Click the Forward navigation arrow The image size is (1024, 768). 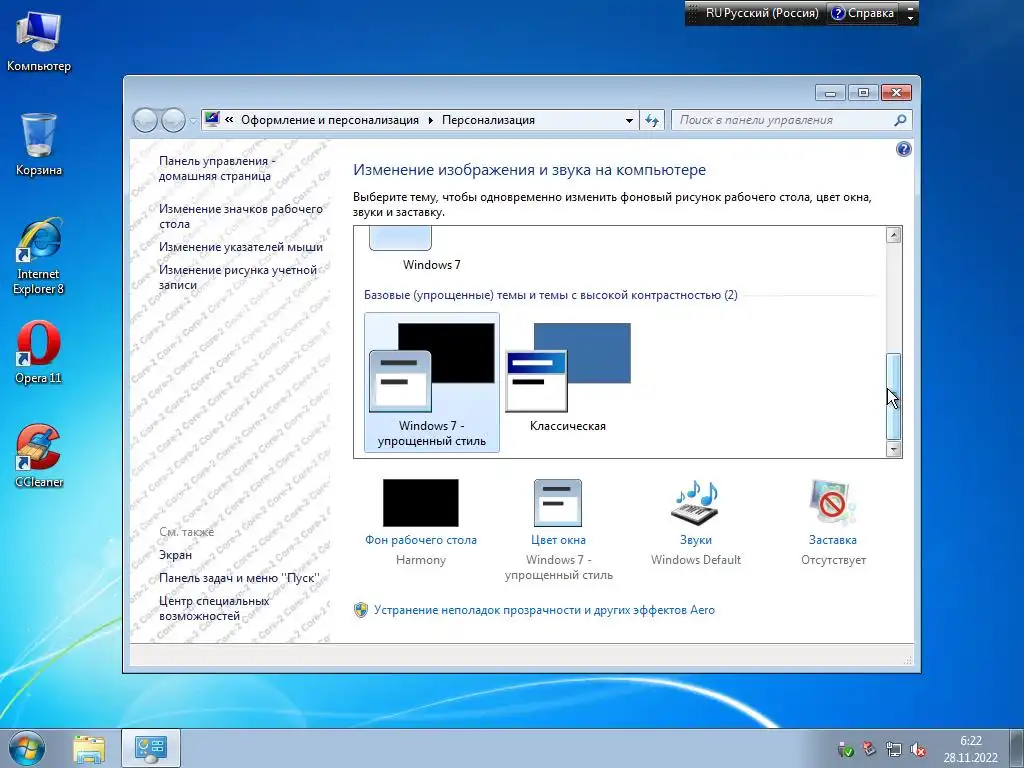173,120
